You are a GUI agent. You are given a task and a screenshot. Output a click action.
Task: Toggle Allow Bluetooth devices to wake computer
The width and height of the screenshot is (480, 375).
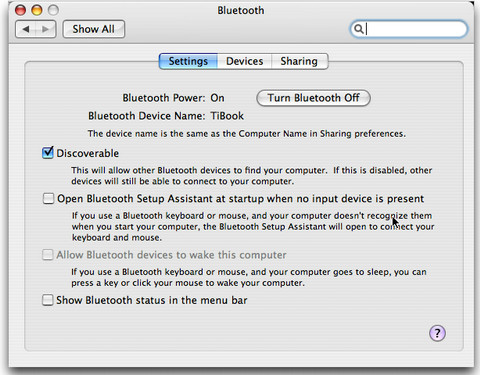click(x=47, y=255)
